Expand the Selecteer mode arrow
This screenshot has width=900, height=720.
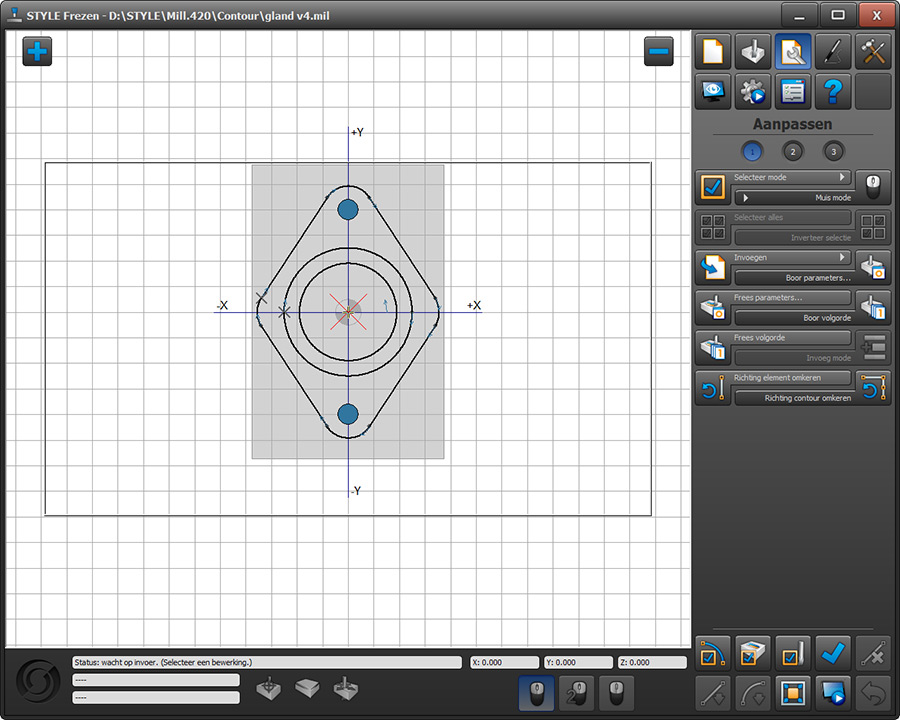[x=842, y=177]
